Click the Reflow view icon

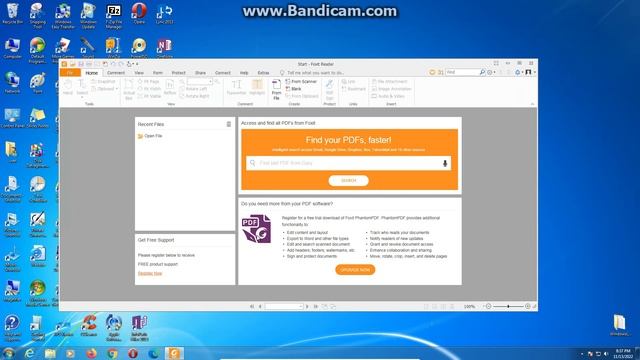[x=170, y=87]
